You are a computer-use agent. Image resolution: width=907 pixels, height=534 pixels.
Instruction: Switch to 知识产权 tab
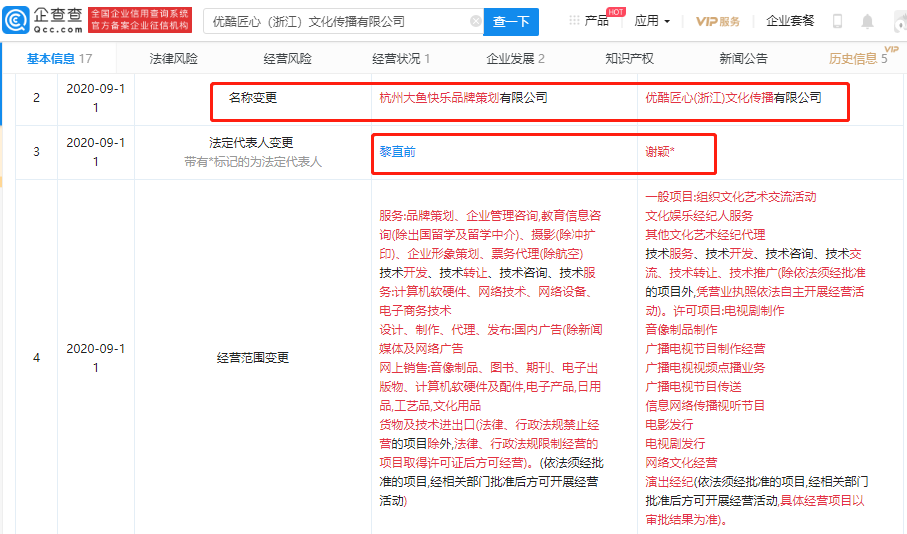pos(629,58)
